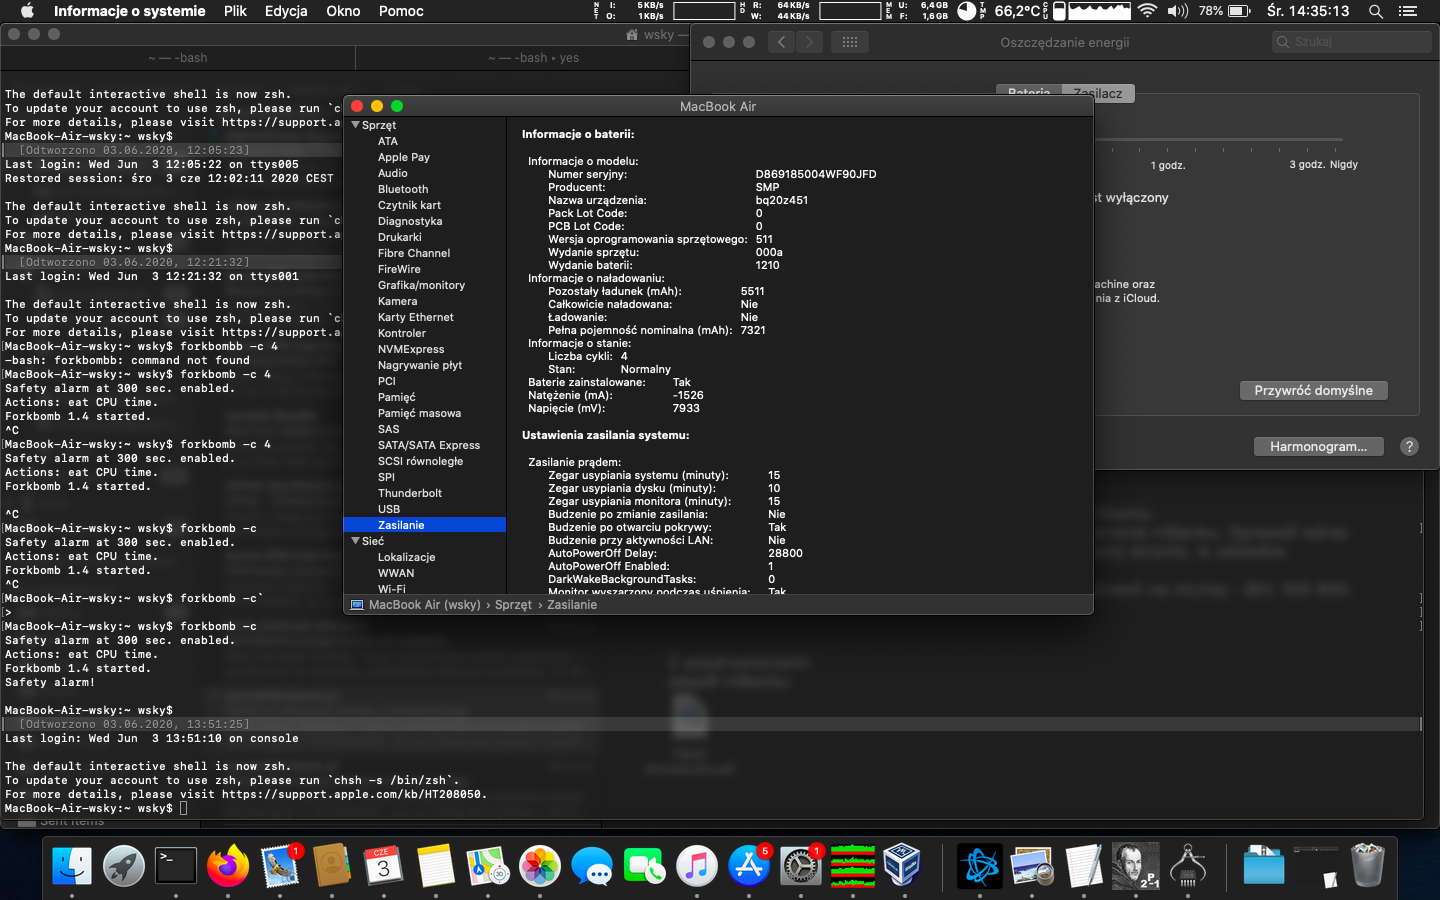Open the Plik menu

(x=235, y=11)
